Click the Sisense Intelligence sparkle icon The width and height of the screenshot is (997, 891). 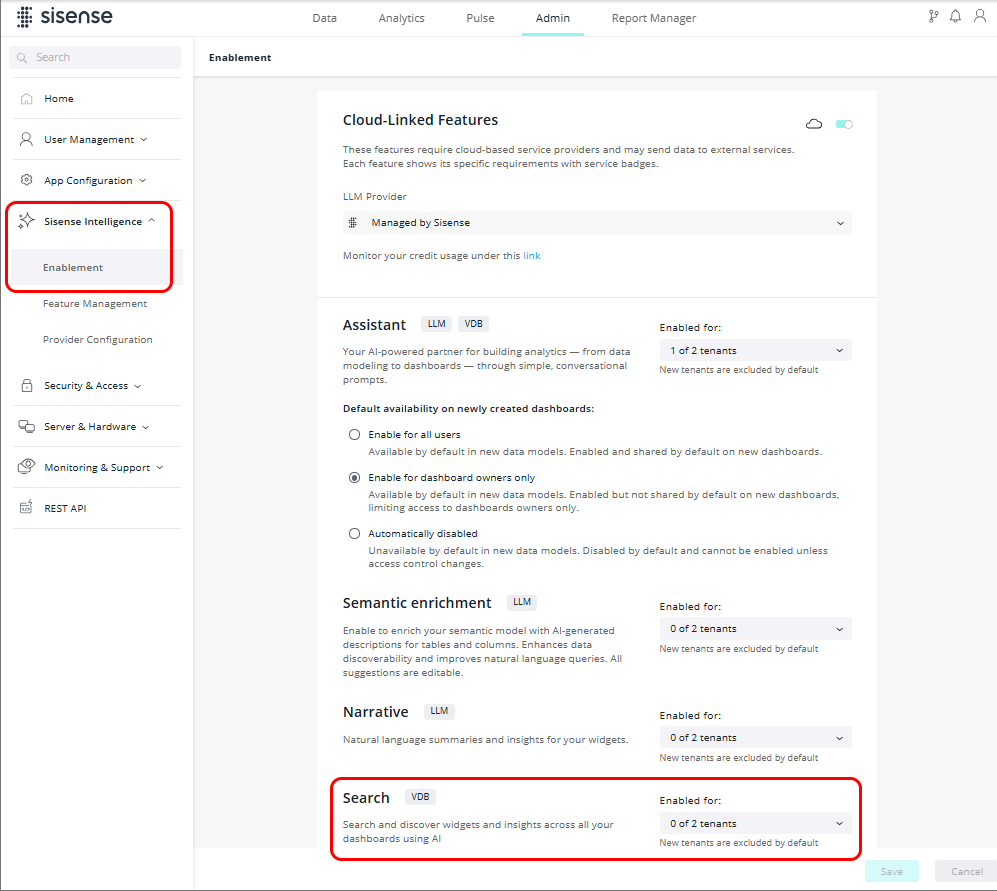tap(26, 221)
